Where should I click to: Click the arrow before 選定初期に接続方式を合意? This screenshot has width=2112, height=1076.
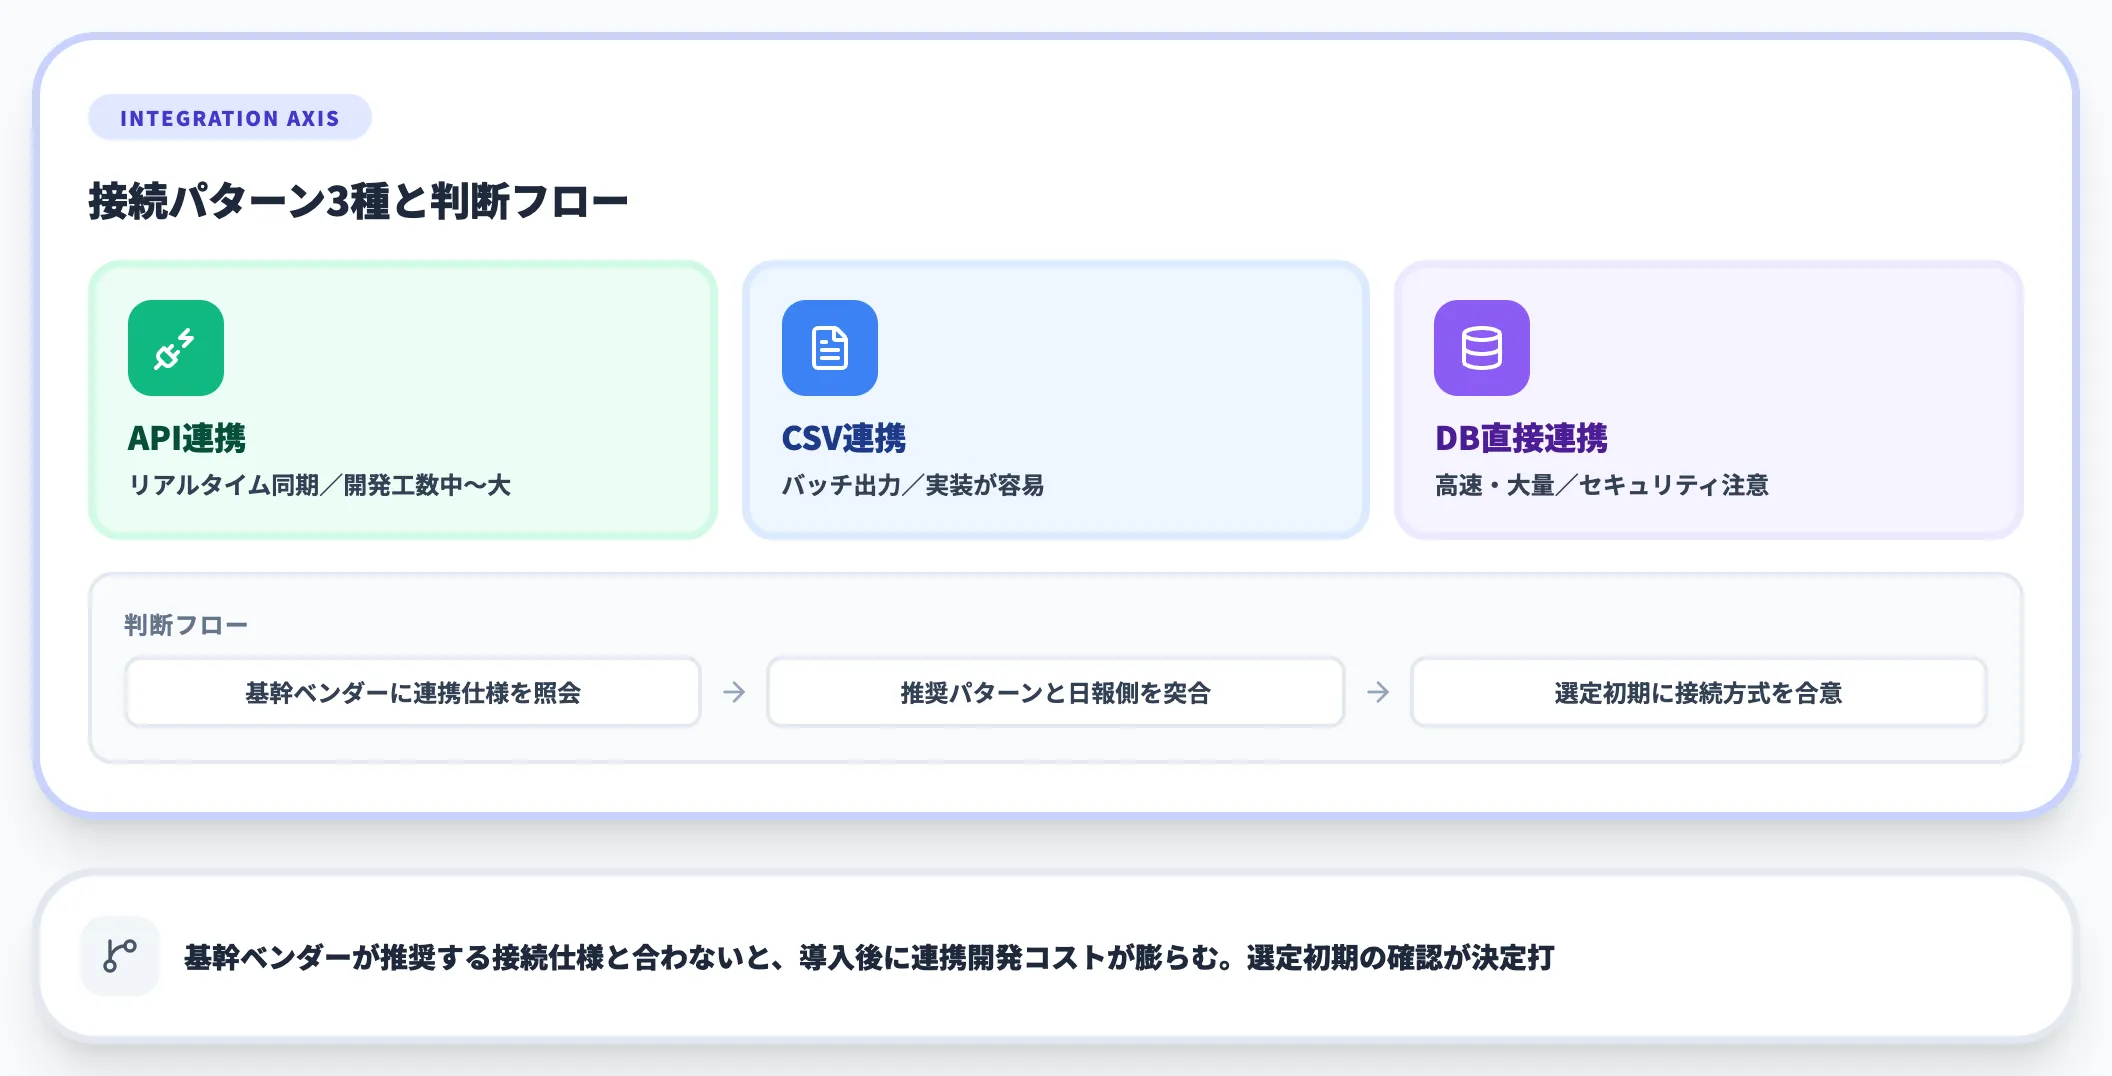pyautogui.click(x=1379, y=691)
